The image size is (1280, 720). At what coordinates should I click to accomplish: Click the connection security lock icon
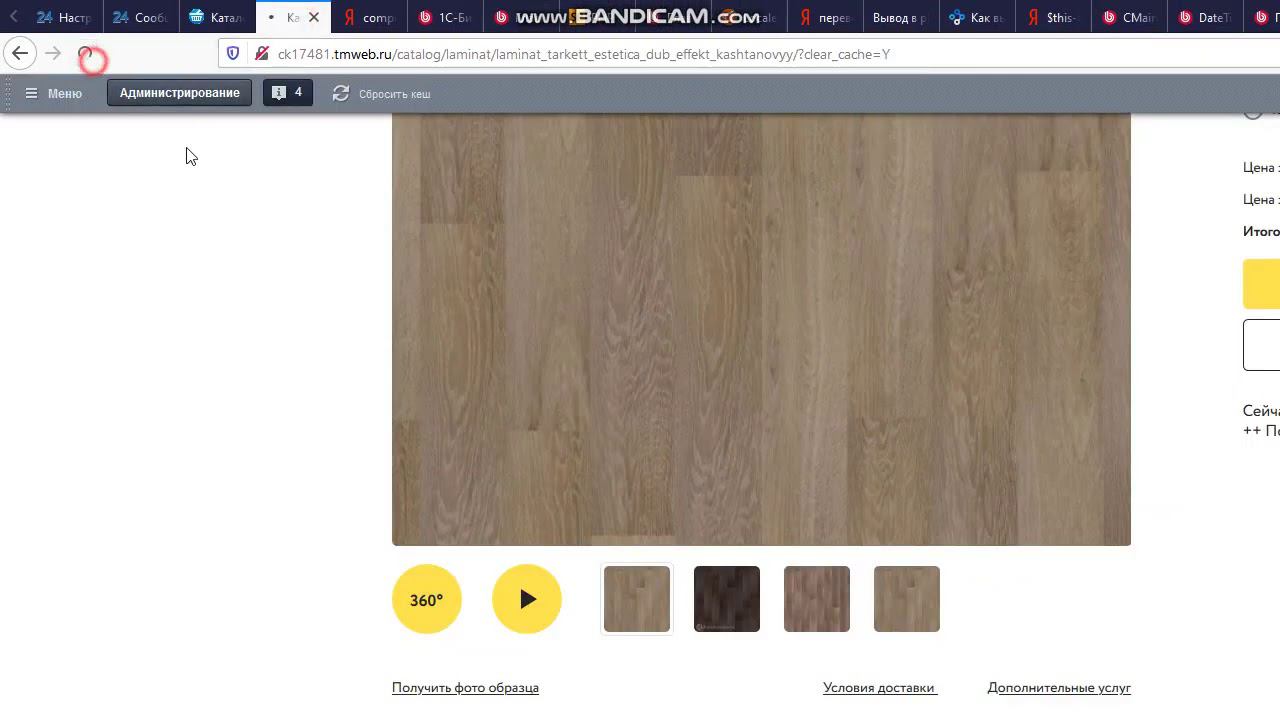click(262, 54)
